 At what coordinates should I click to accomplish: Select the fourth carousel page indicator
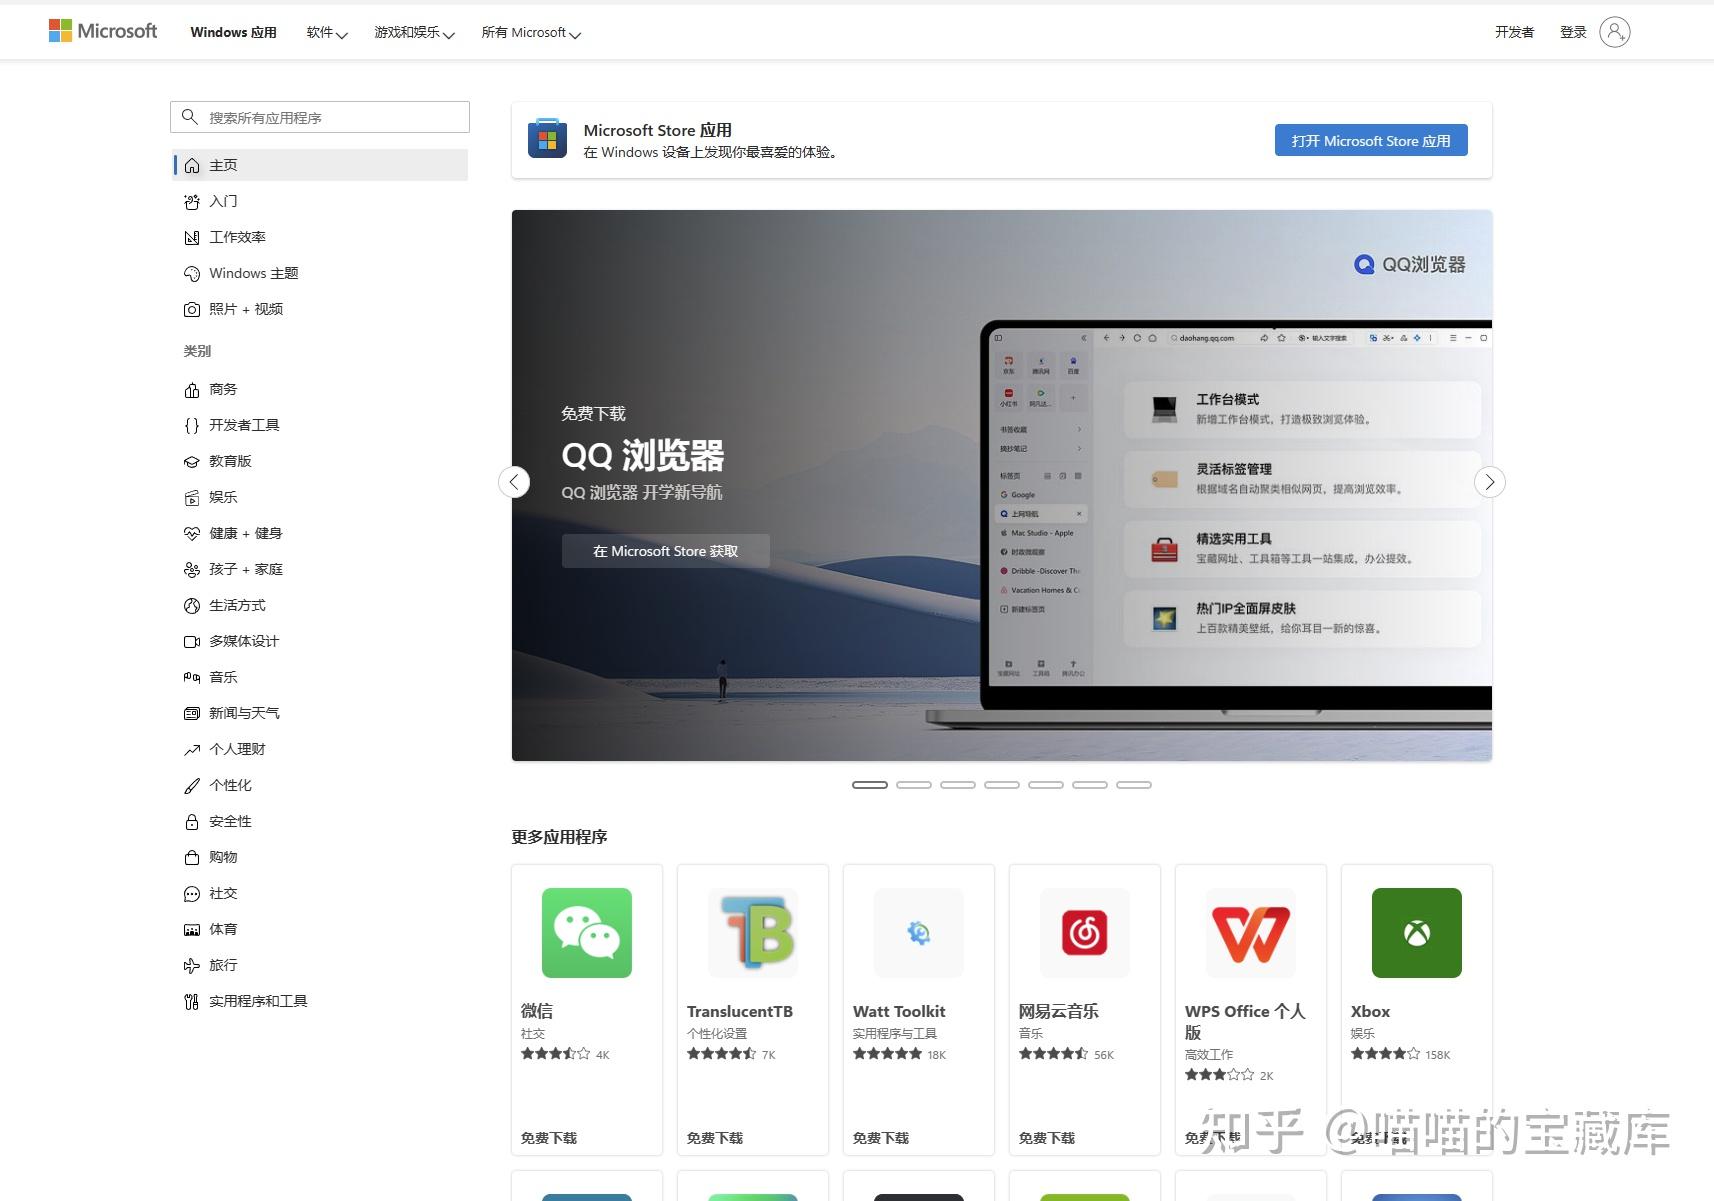(1002, 785)
